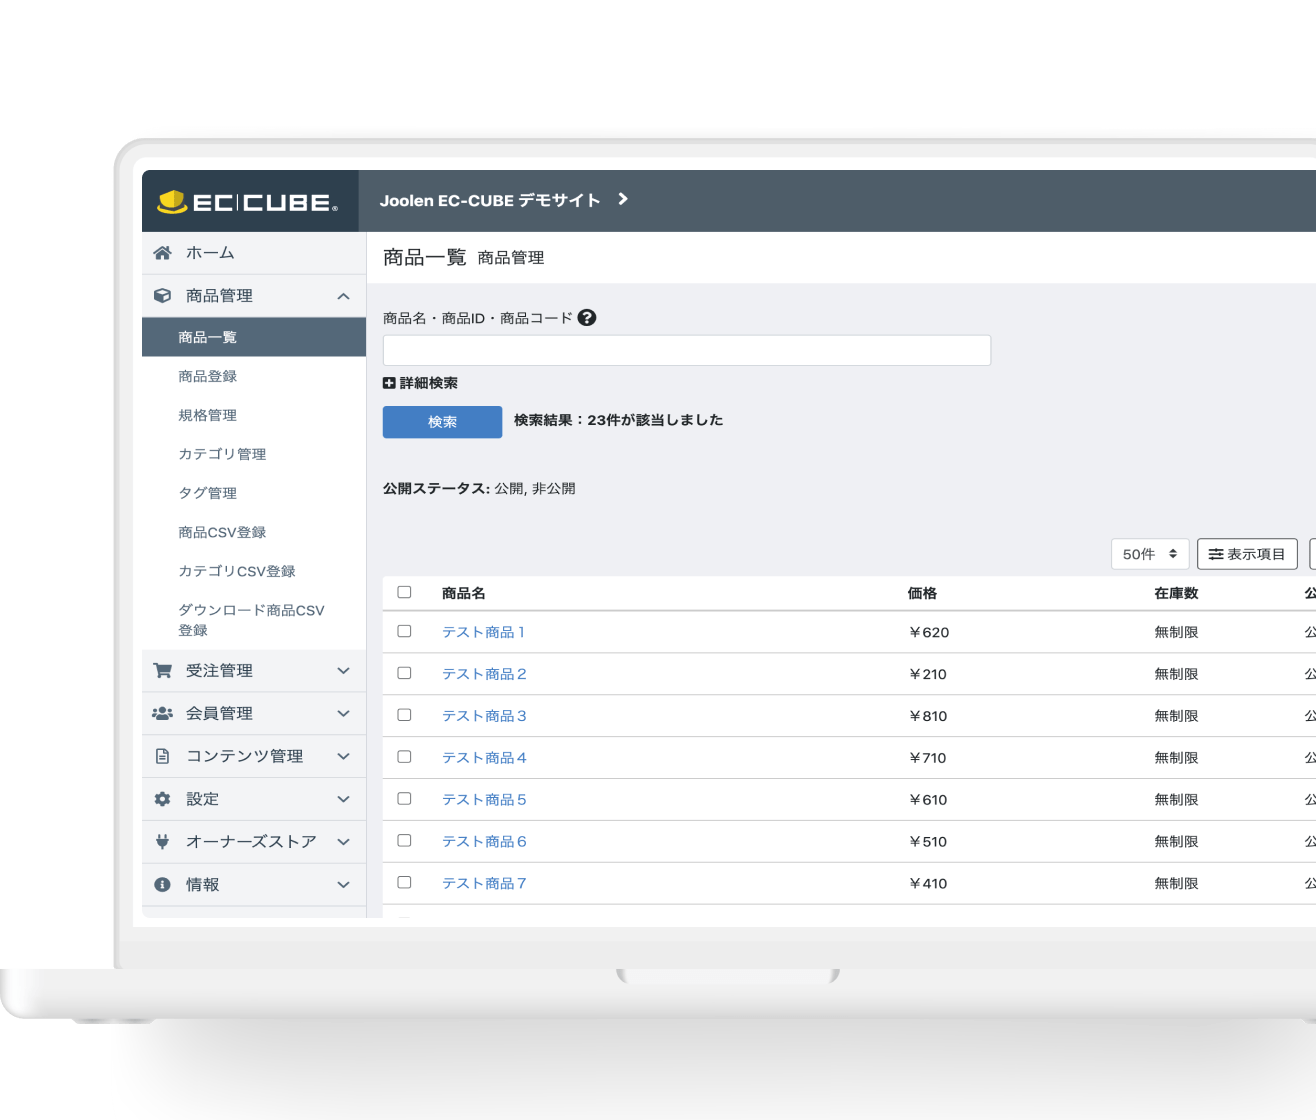Expand the 受注管理 menu chevron

click(x=343, y=671)
